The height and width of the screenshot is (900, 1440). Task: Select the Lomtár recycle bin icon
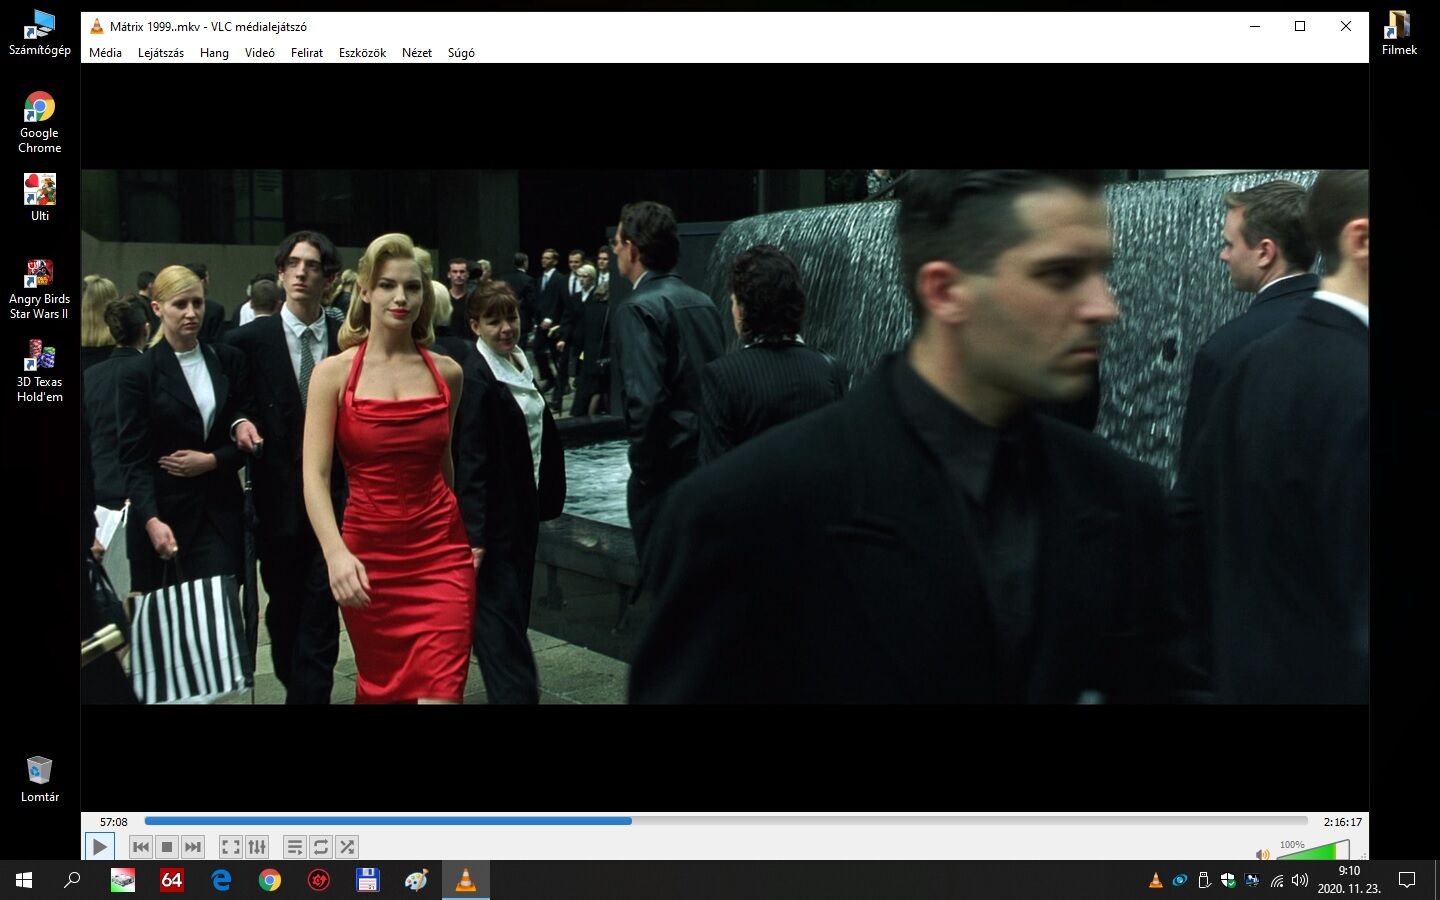(40, 779)
